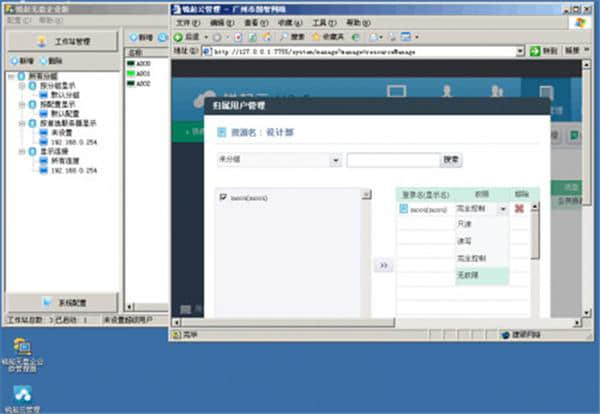
Task: Click the red X delete icon for user row
Action: click(519, 209)
